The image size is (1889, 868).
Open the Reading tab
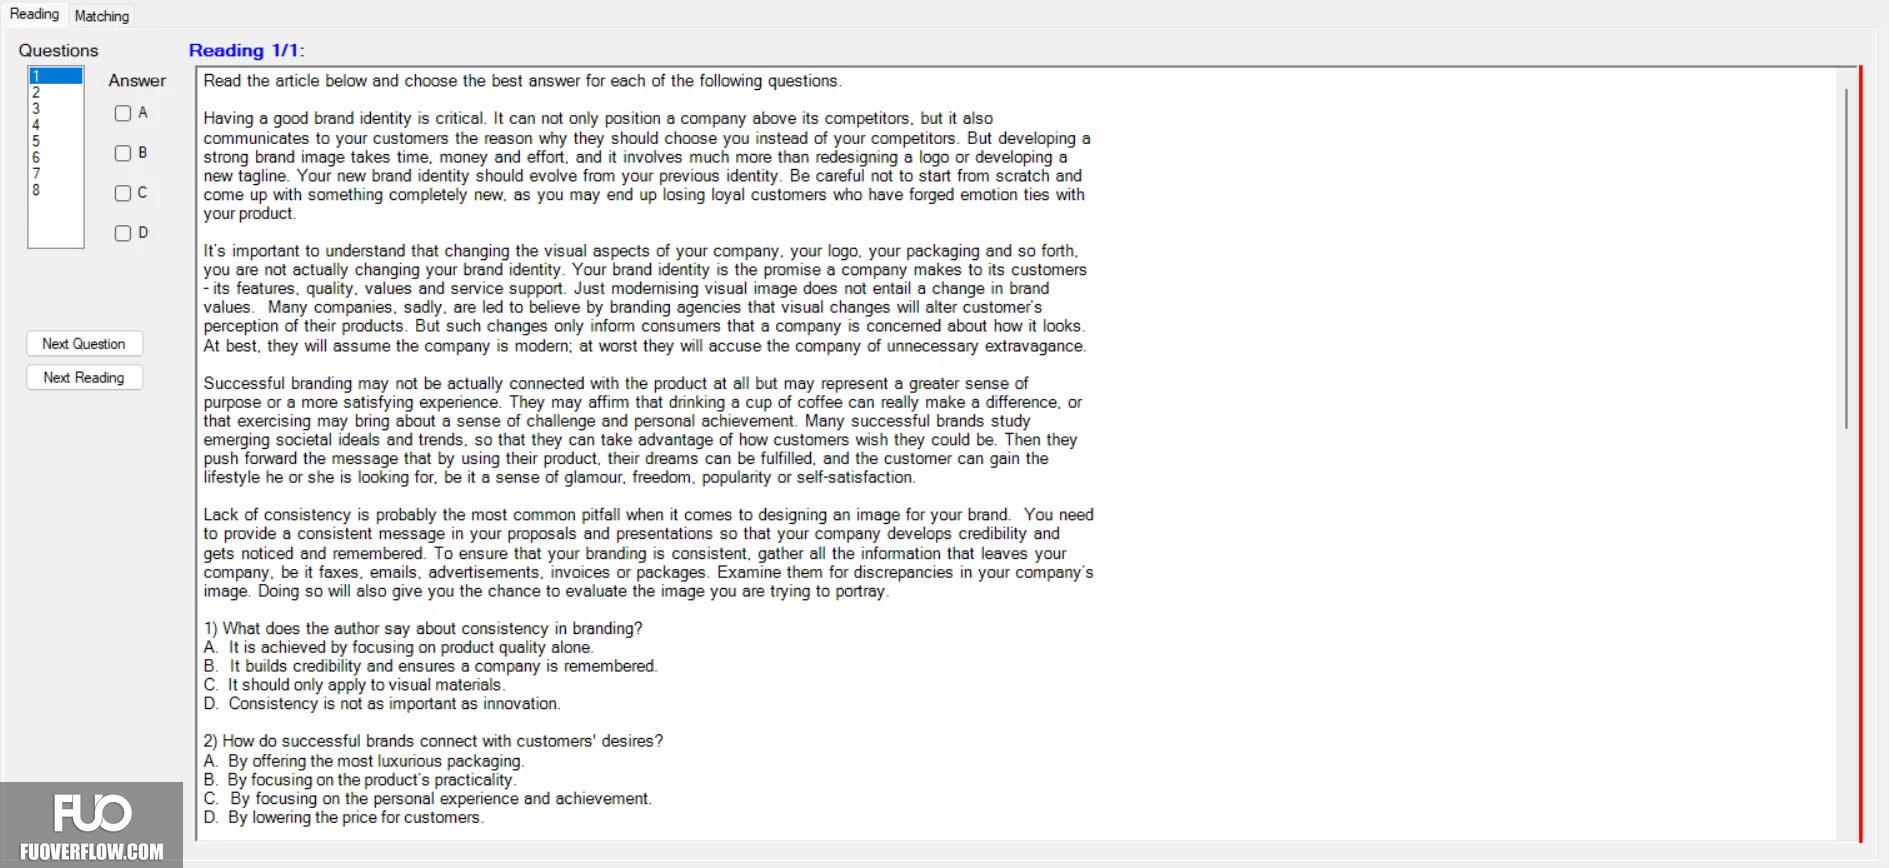(34, 14)
